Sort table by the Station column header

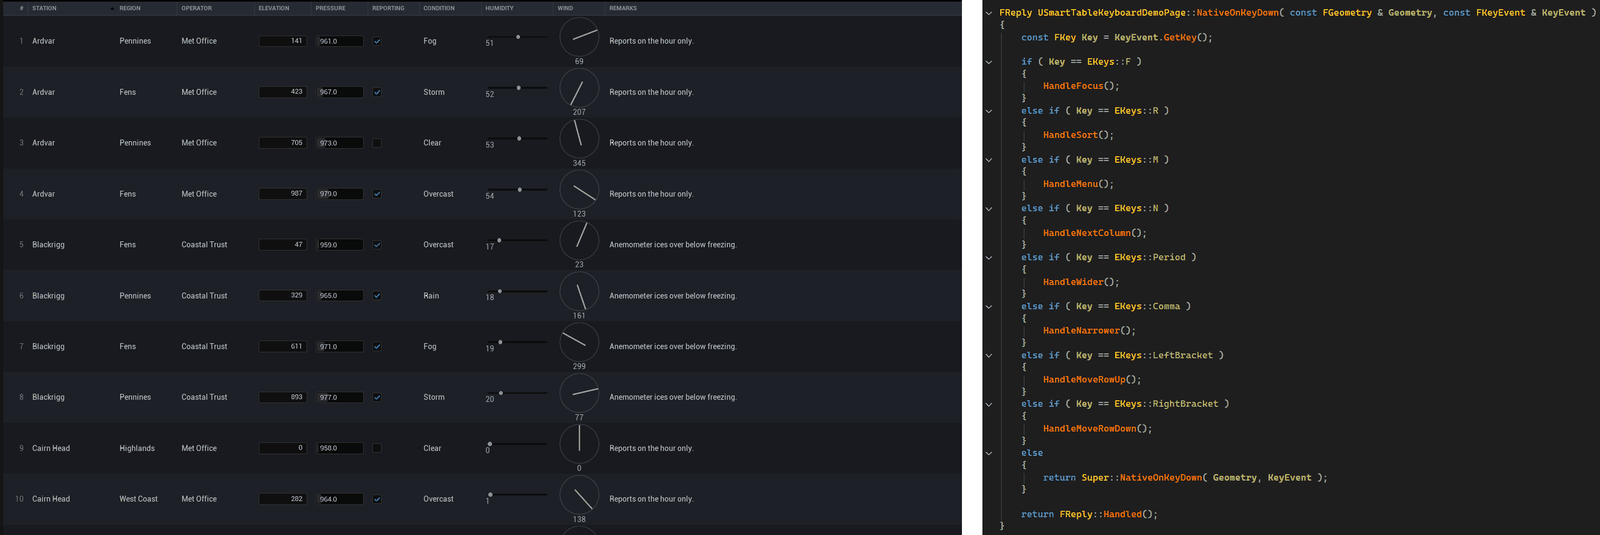click(x=72, y=8)
